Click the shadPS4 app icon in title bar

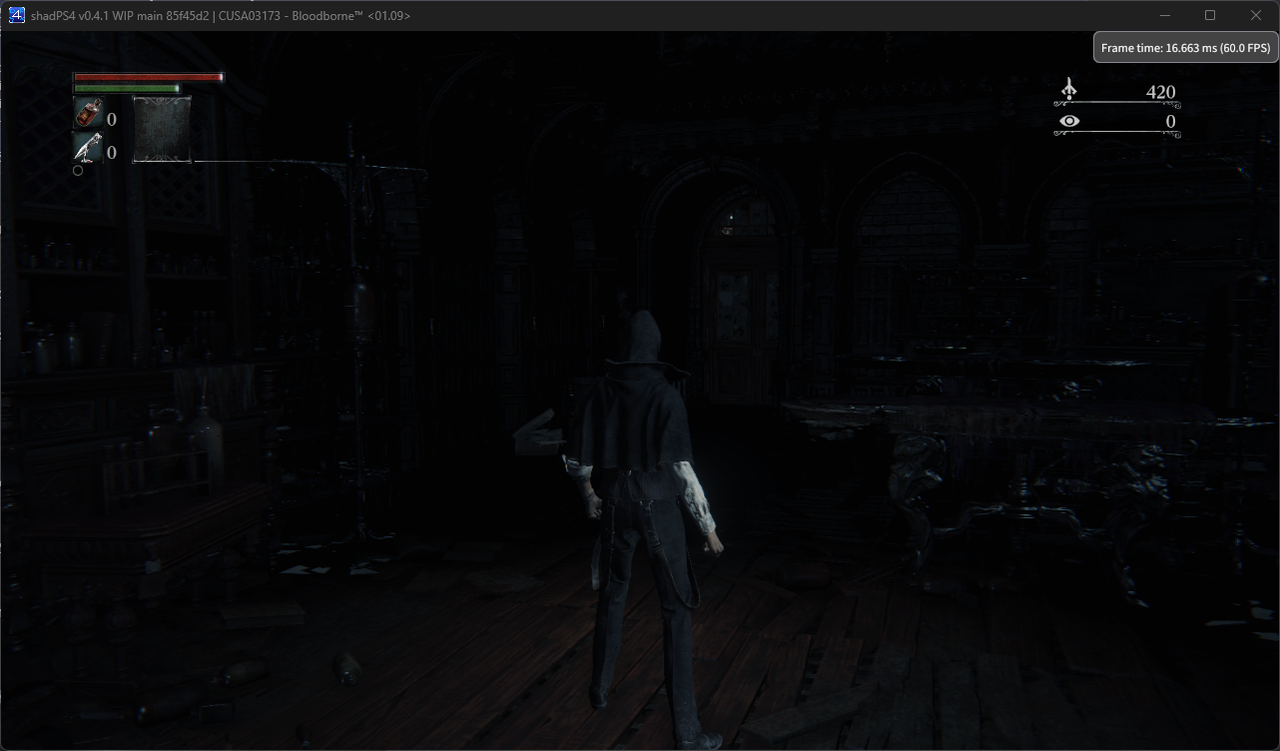point(16,15)
